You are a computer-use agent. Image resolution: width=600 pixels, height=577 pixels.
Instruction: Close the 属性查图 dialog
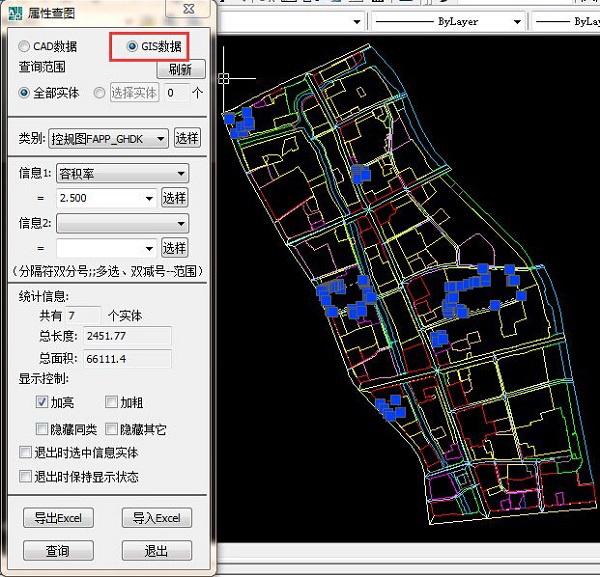point(187,9)
